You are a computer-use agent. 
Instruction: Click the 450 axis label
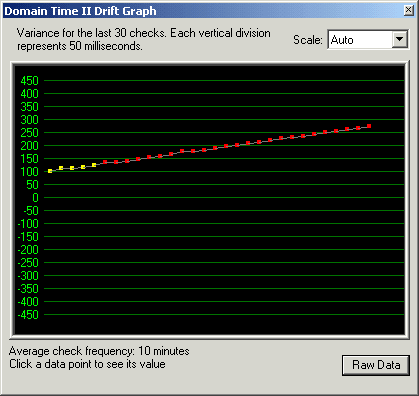[x=30, y=81]
